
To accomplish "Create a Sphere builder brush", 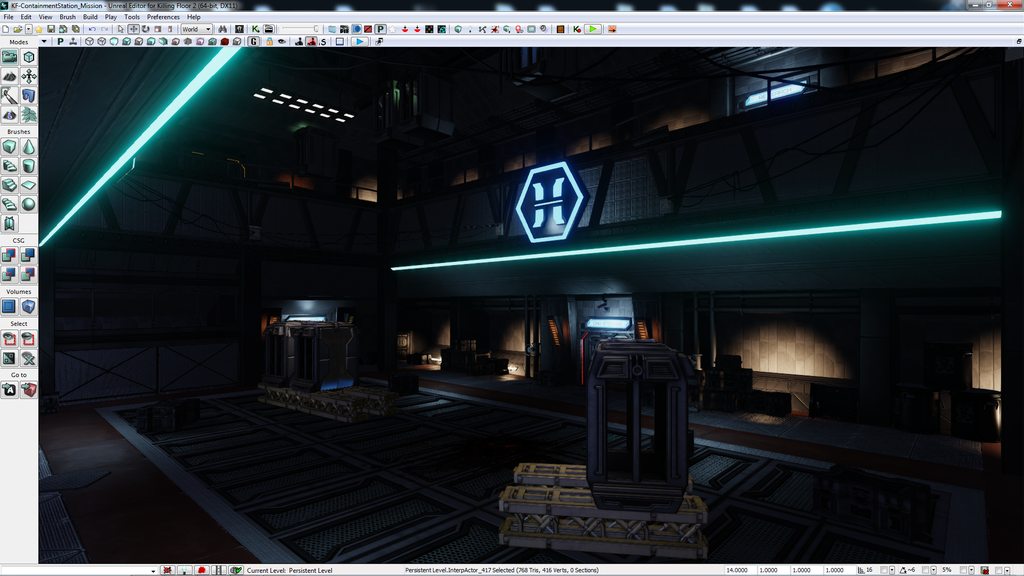I will click(x=29, y=204).
